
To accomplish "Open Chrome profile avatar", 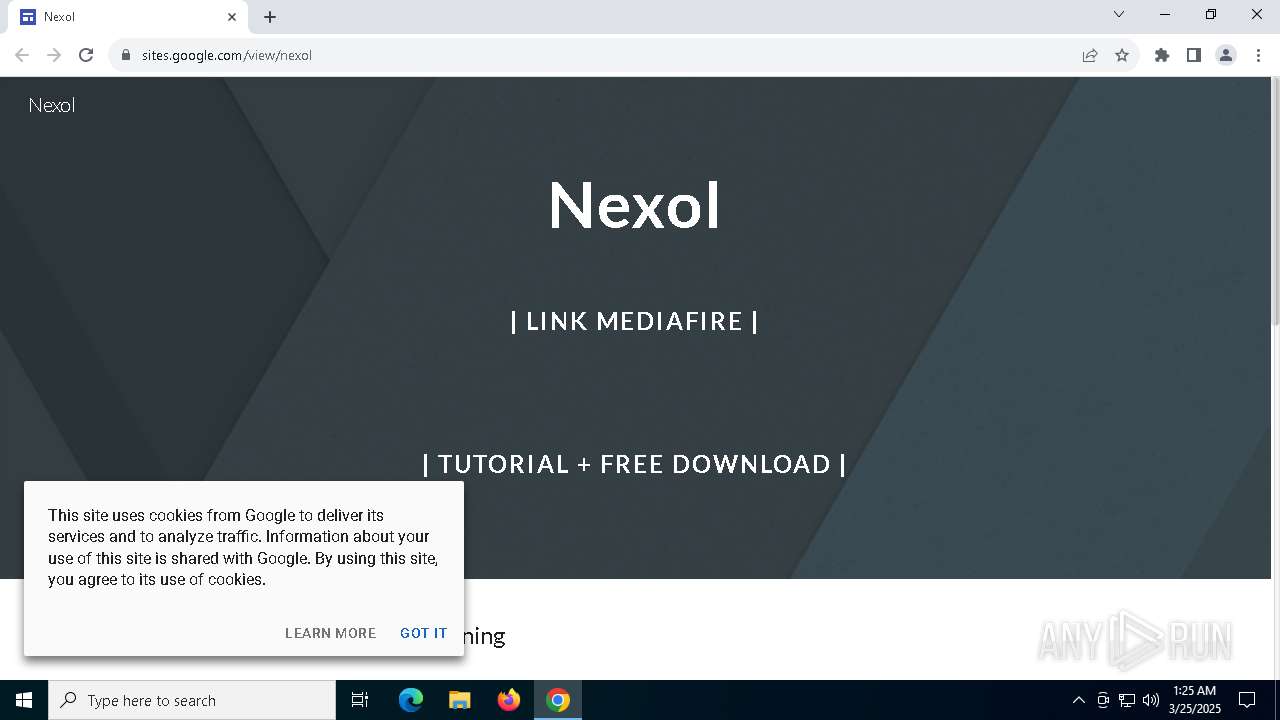I will pos(1226,55).
